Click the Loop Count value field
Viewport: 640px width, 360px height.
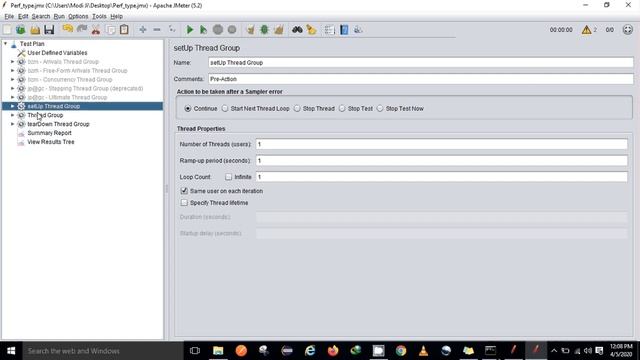coord(442,177)
